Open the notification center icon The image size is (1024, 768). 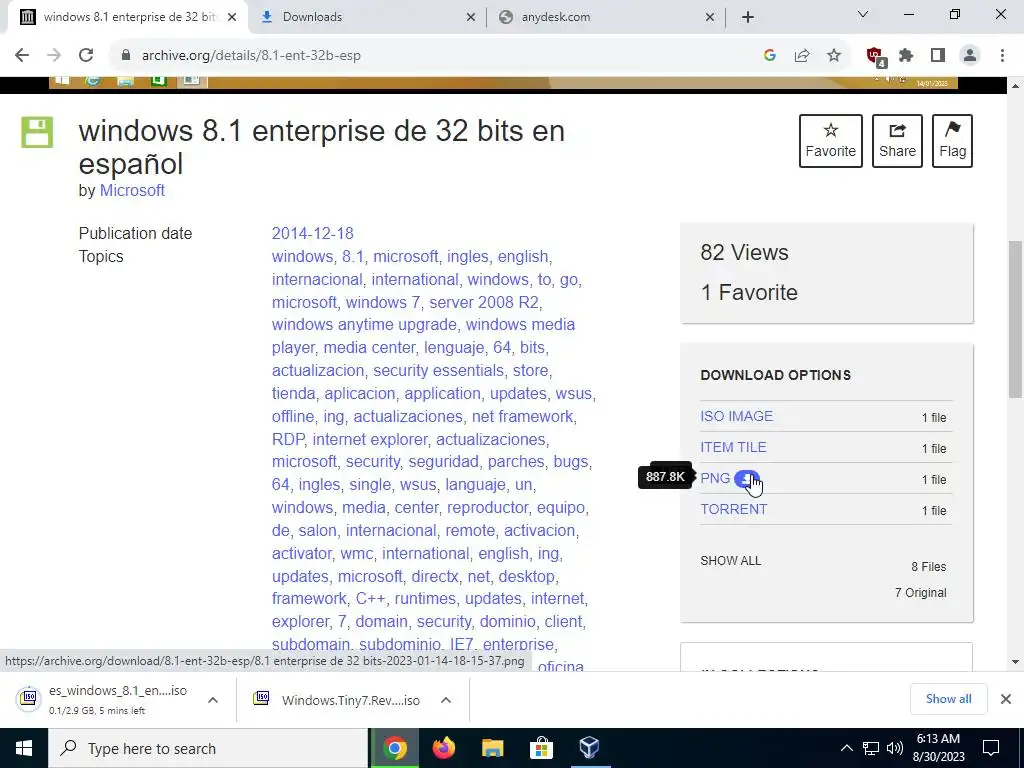(991, 748)
